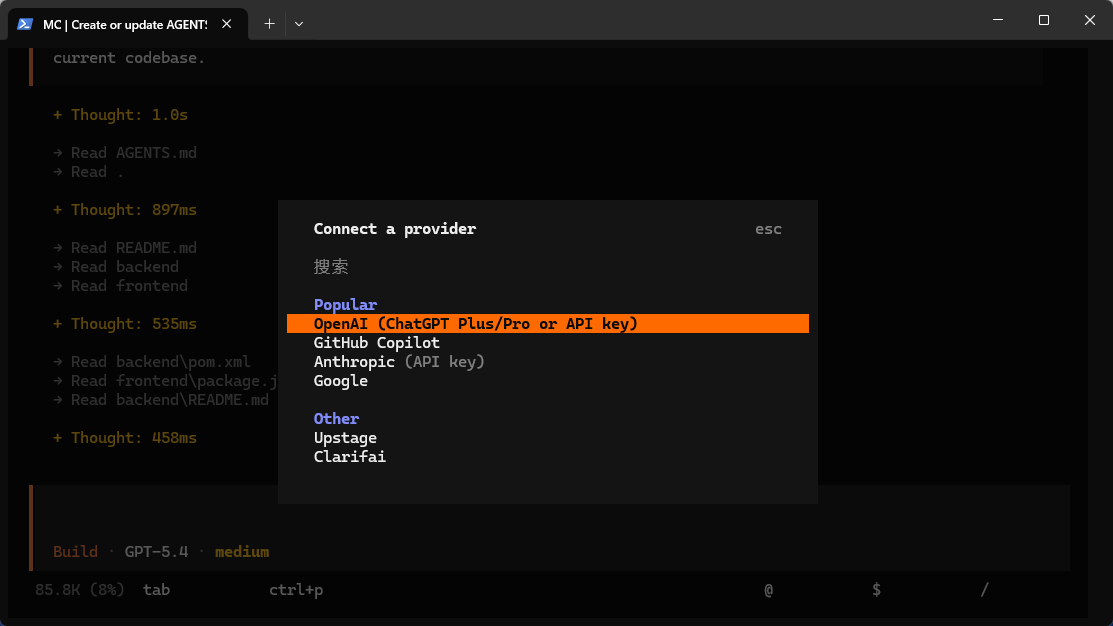This screenshot has height=626, width=1113.
Task: Click the @ shortcut hint
Action: (769, 590)
